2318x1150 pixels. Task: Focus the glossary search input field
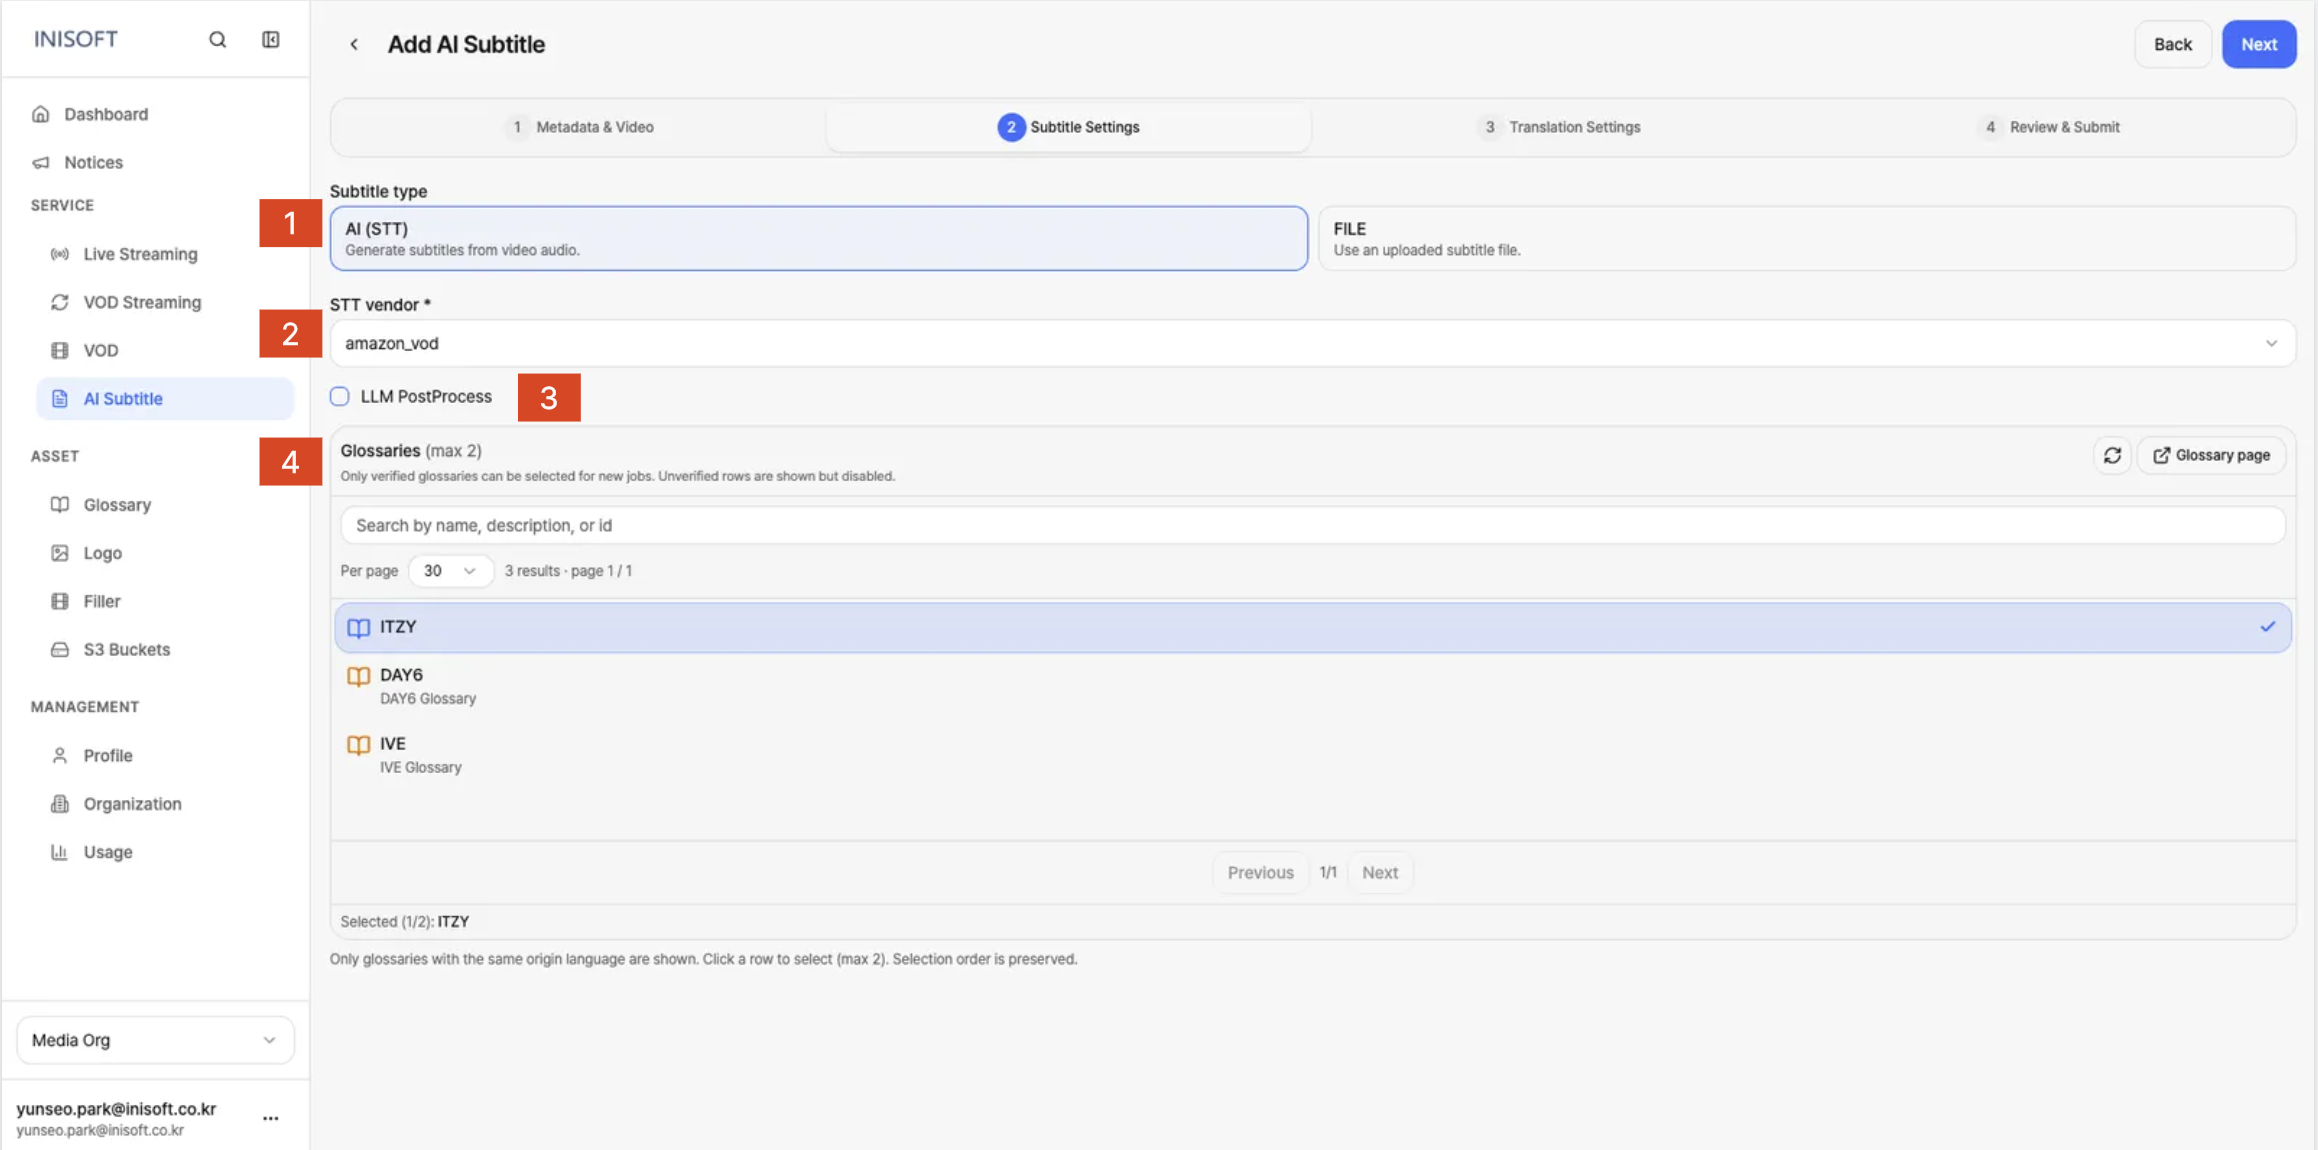pos(1312,525)
